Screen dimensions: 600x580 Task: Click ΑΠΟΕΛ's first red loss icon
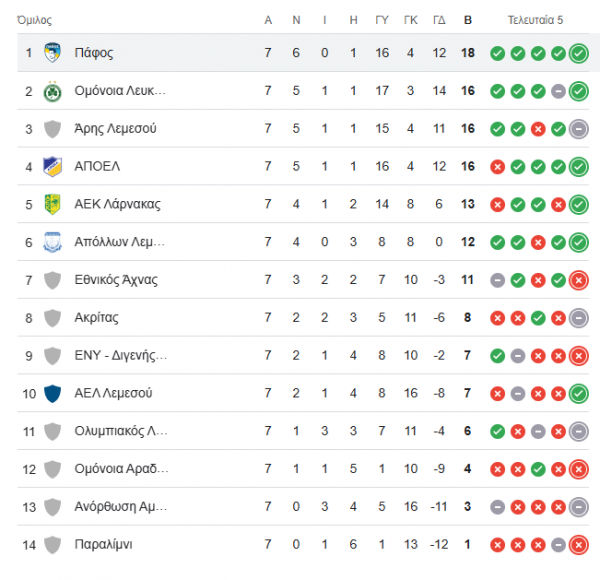click(497, 167)
